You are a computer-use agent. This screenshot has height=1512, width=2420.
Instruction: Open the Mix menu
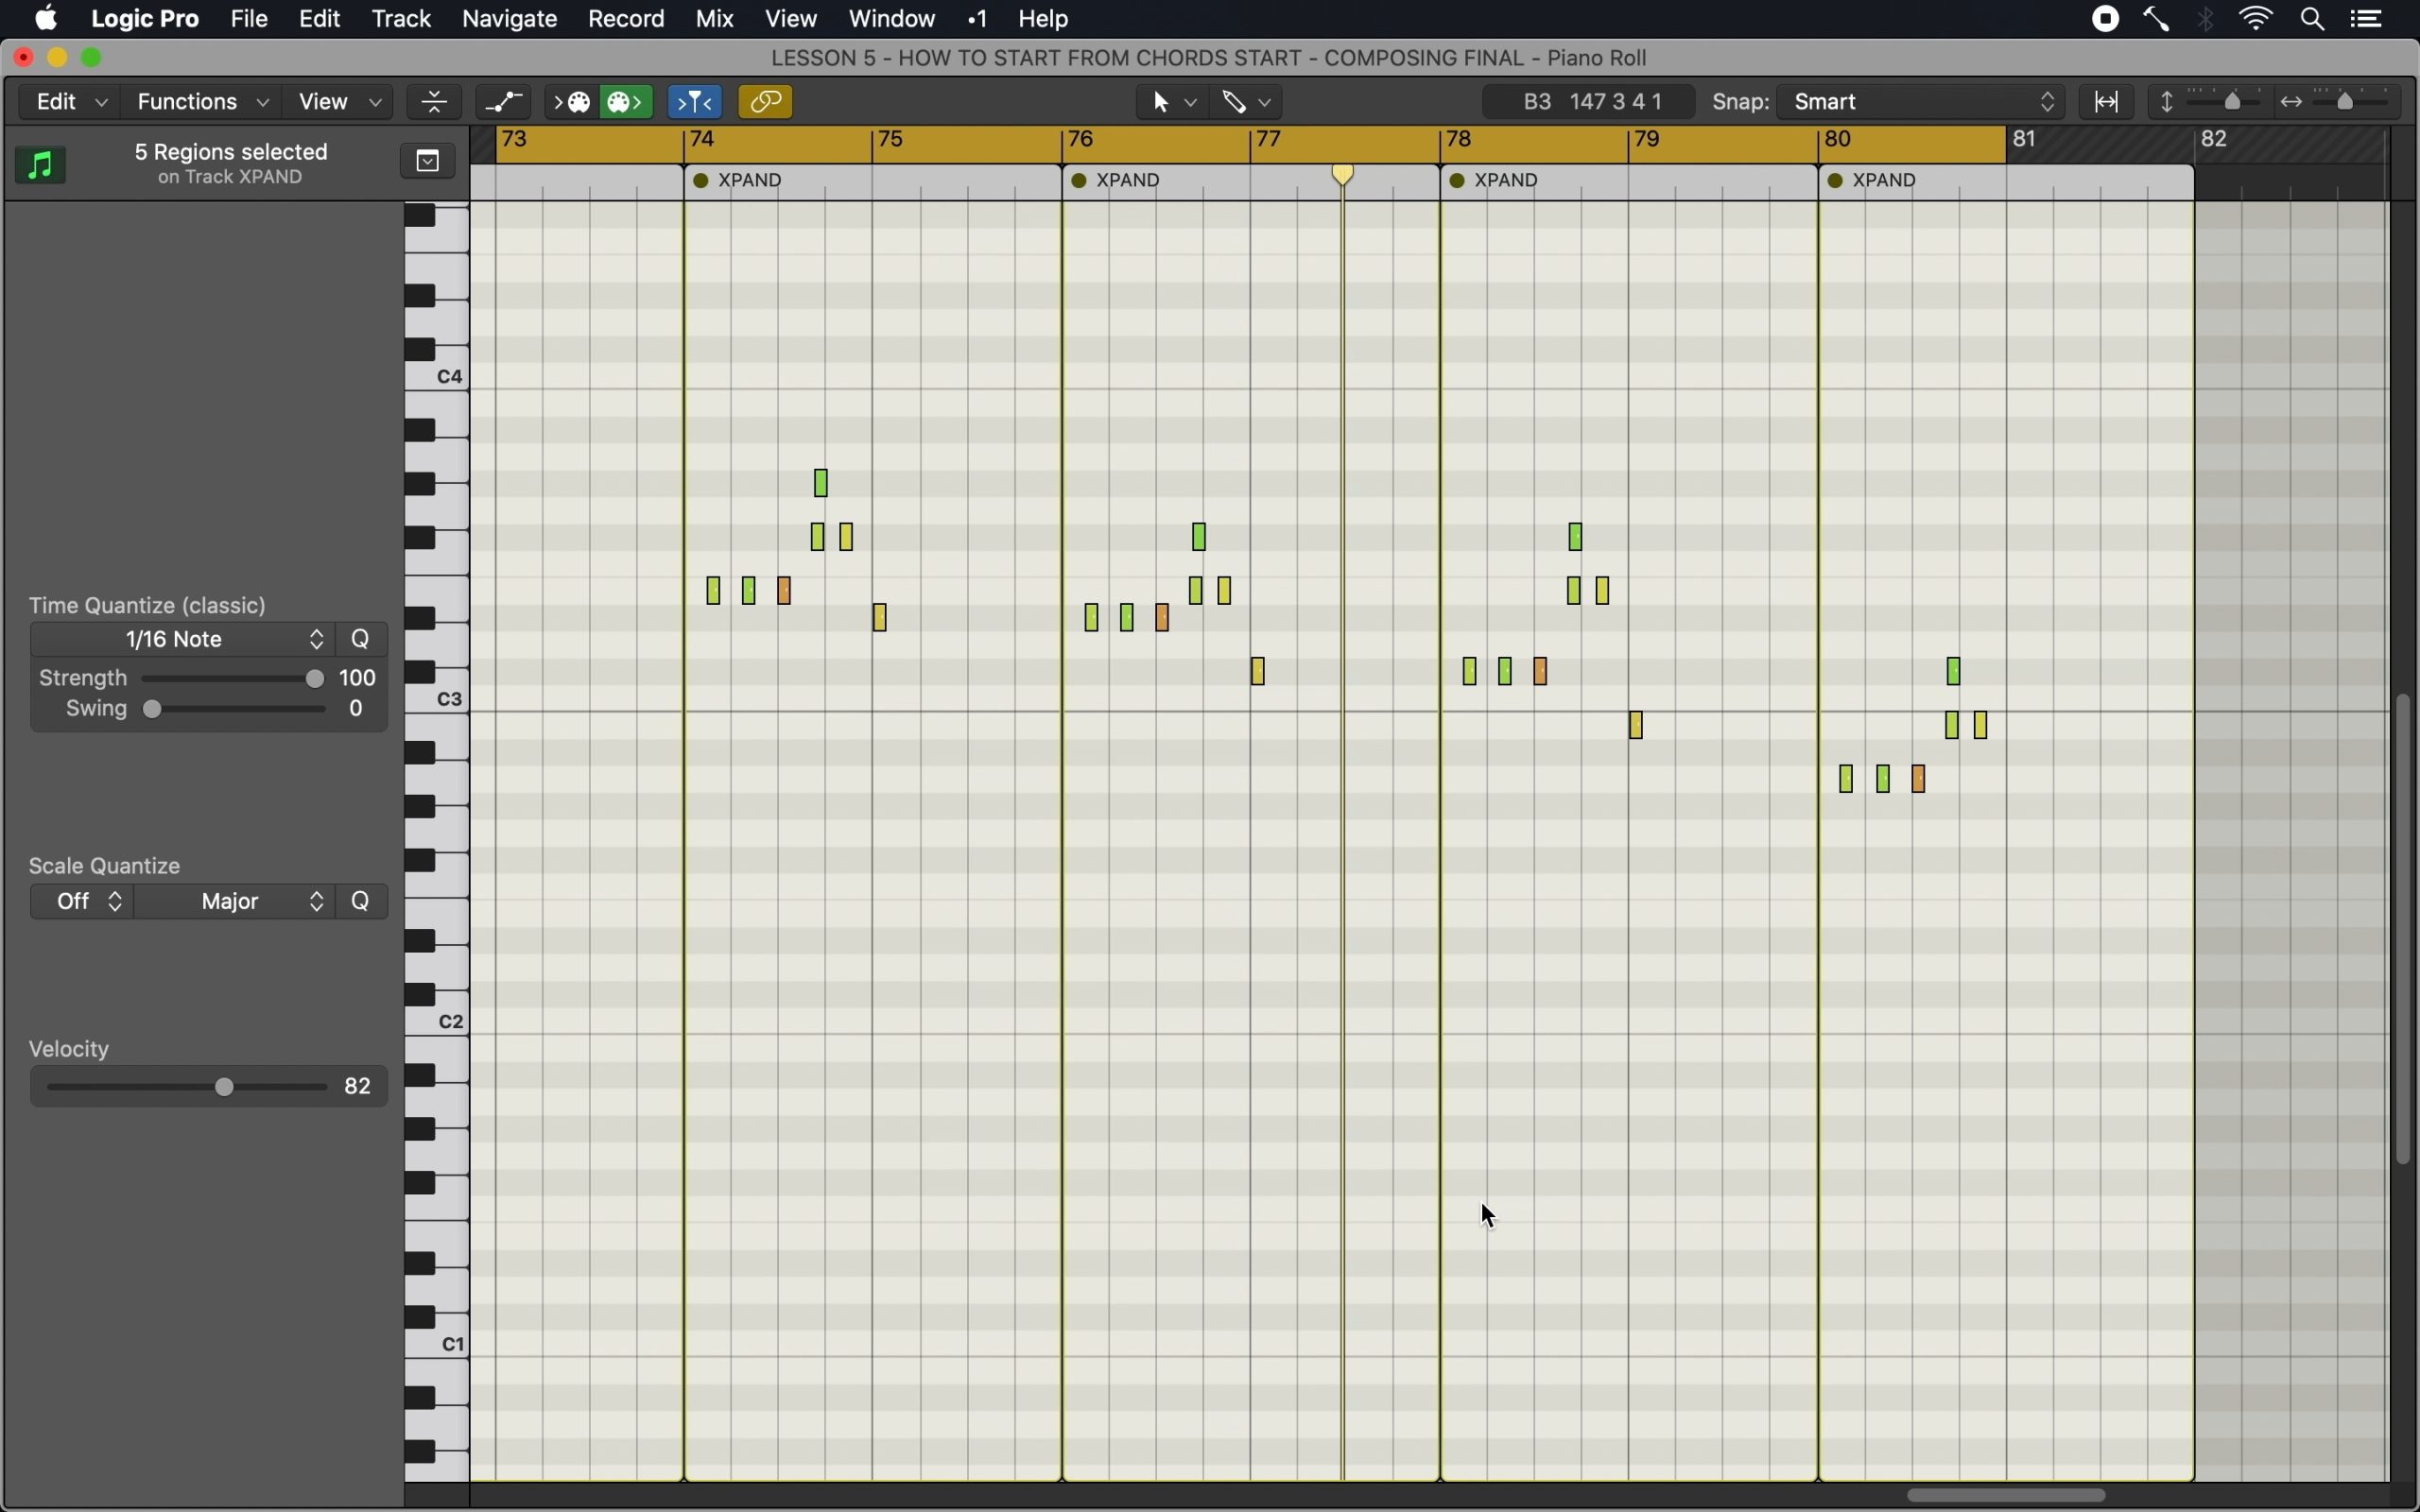coord(716,19)
